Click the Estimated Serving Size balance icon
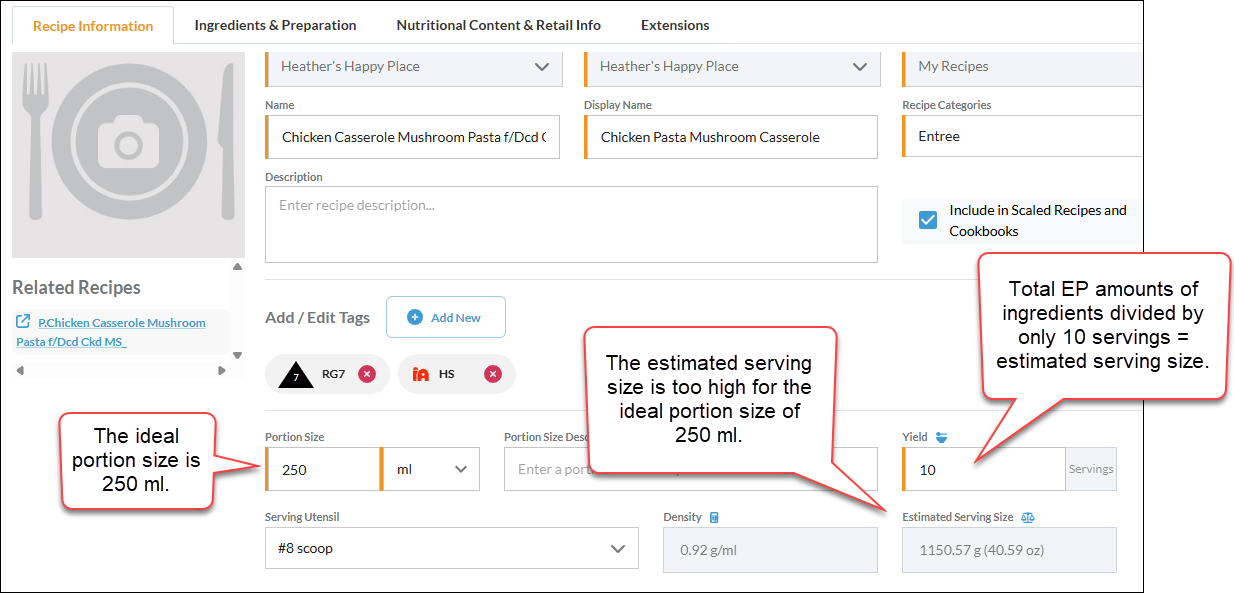This screenshot has width=1234, height=593. [x=1027, y=517]
